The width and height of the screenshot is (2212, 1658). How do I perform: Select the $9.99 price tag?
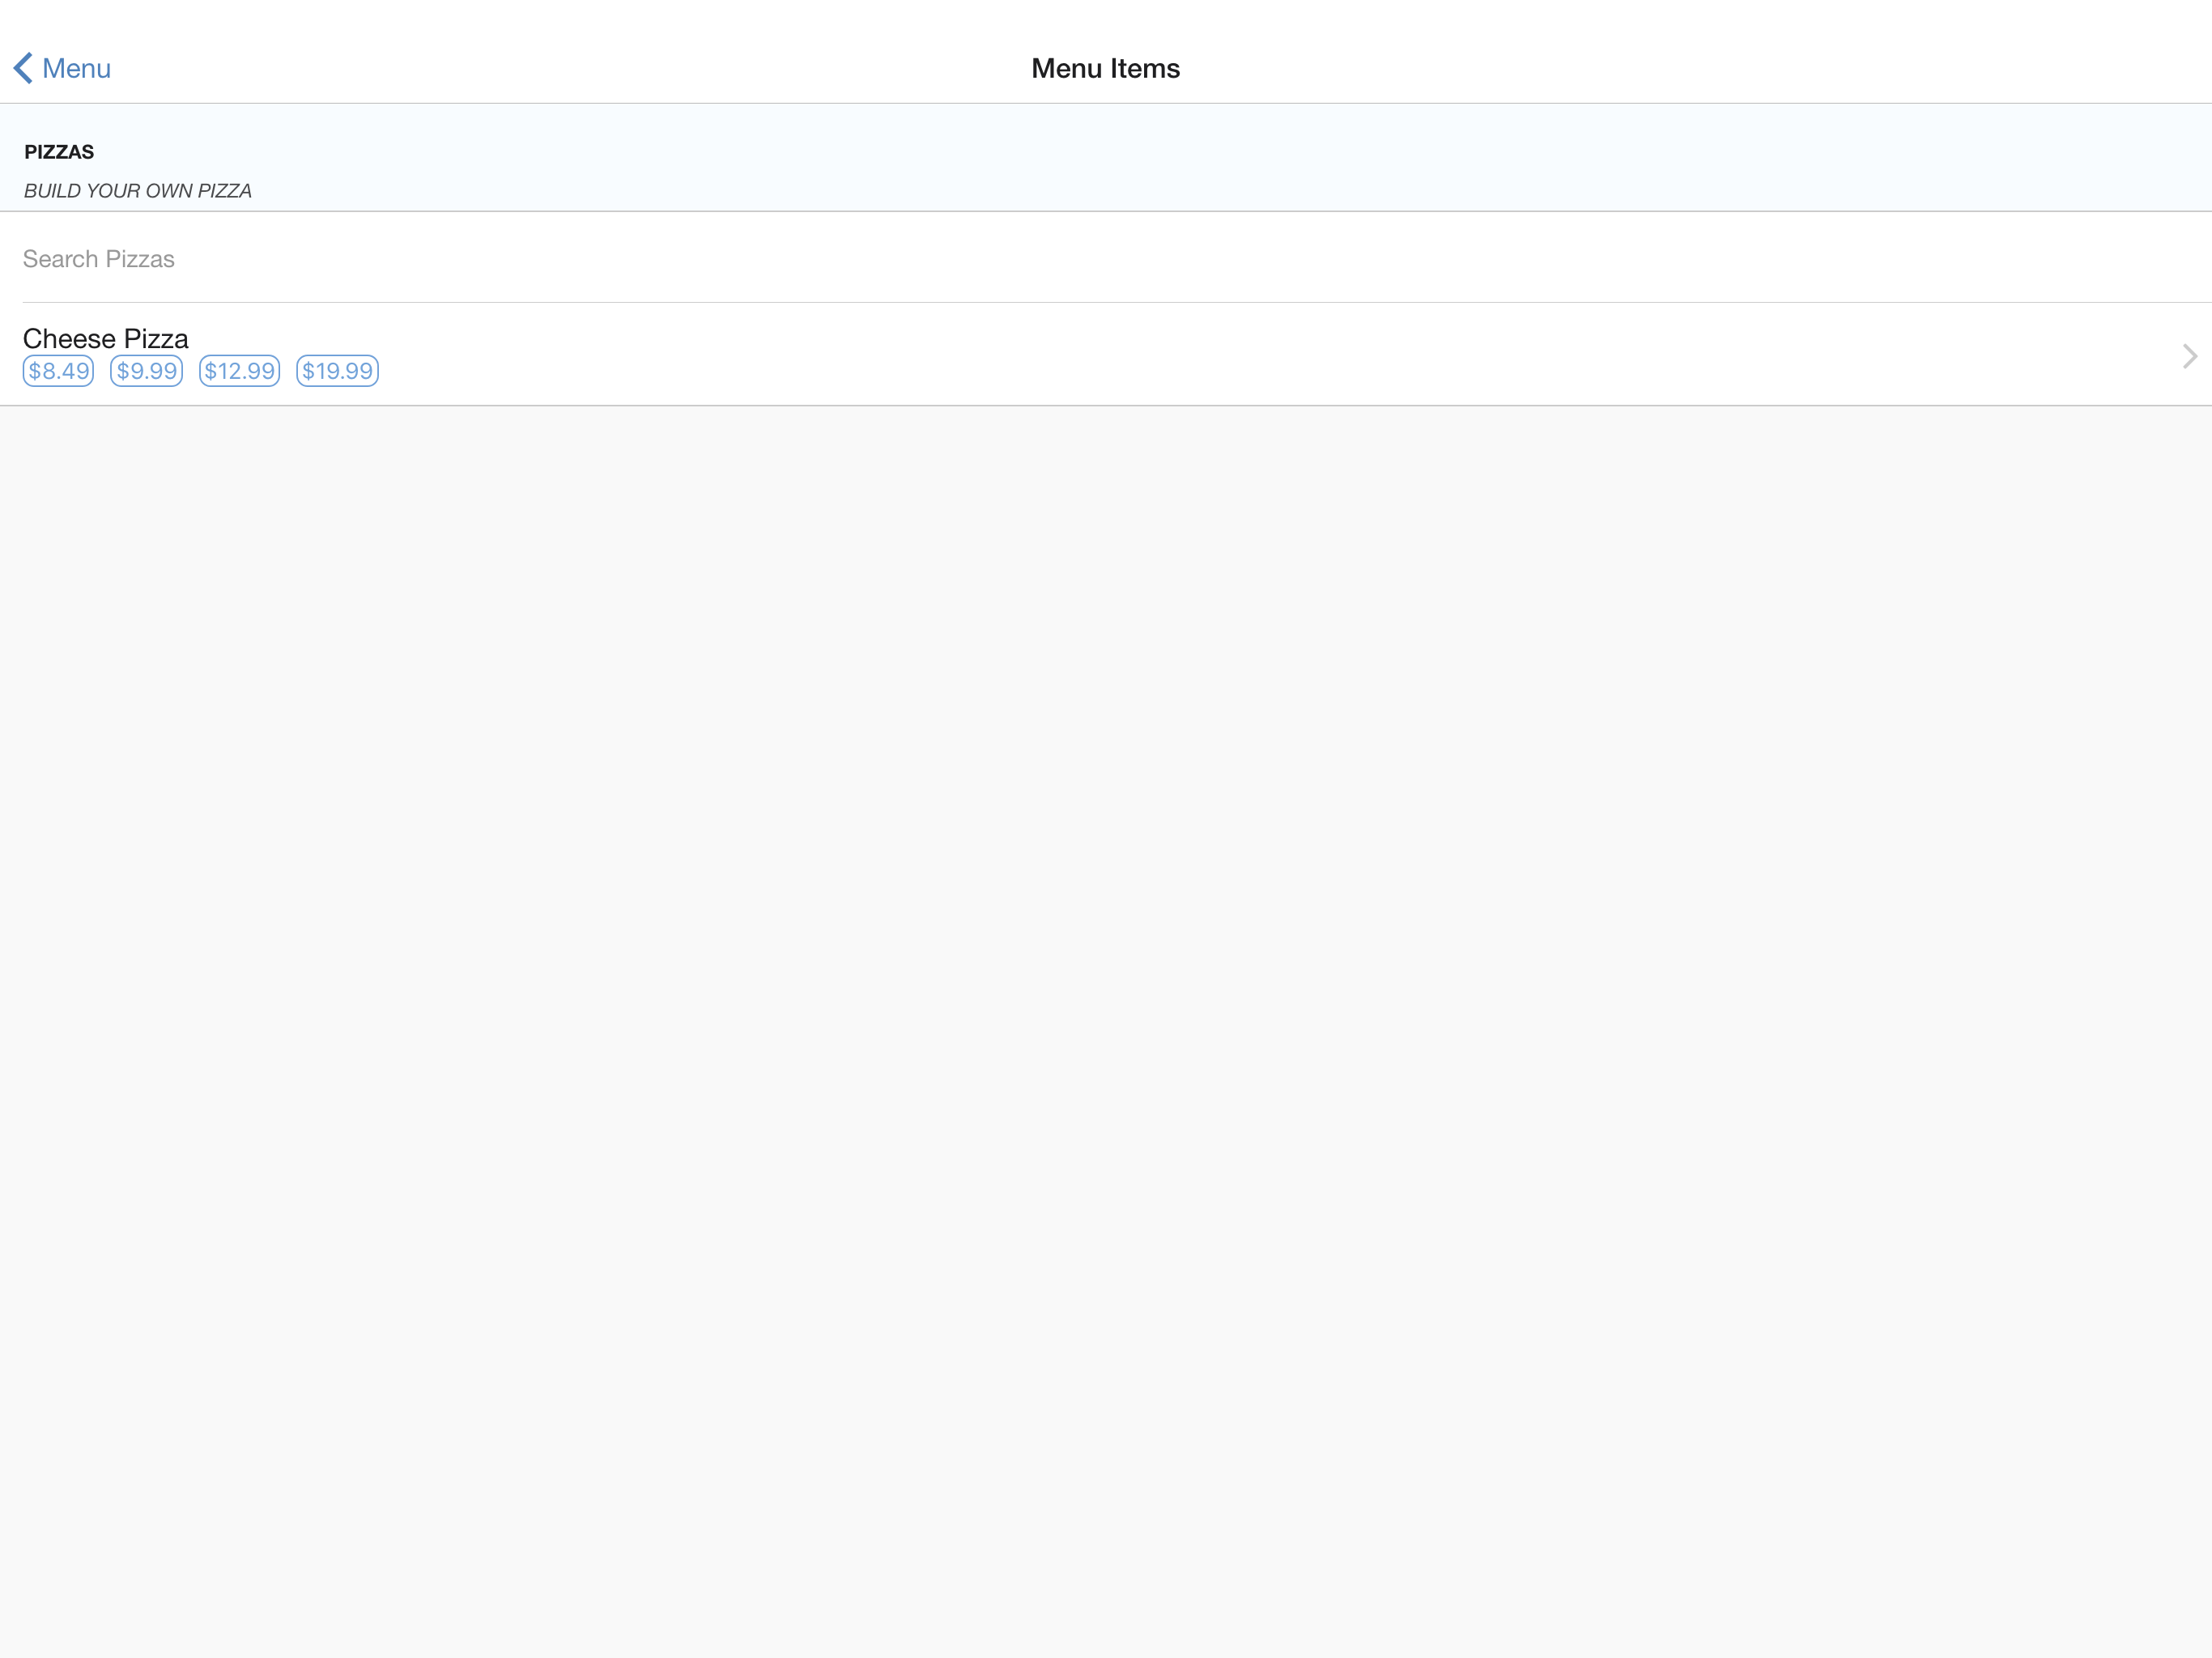146,371
